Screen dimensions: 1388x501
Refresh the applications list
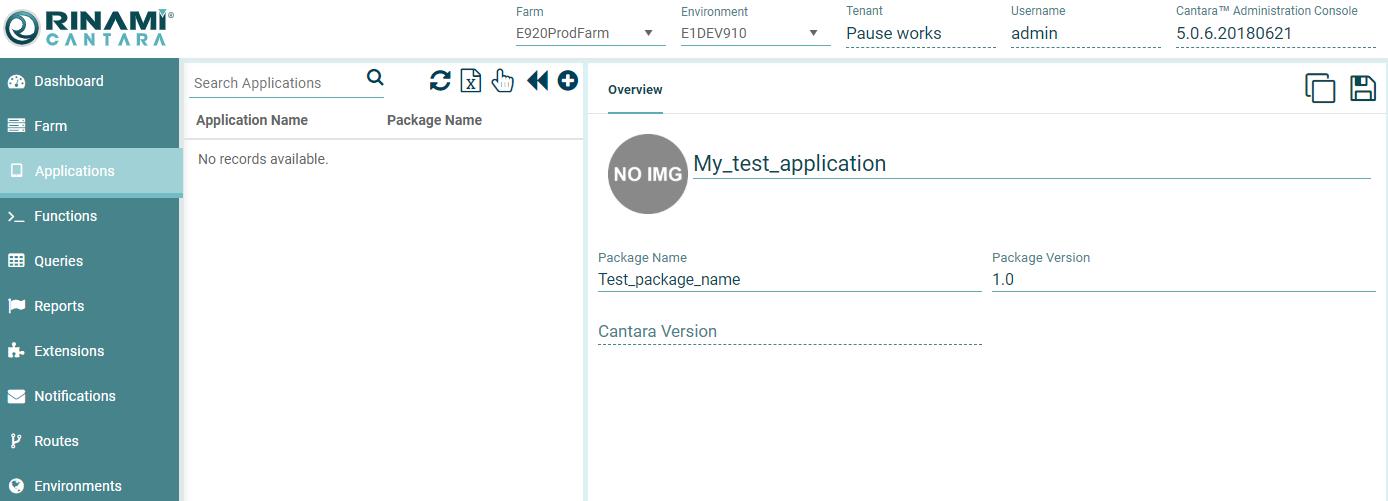440,81
